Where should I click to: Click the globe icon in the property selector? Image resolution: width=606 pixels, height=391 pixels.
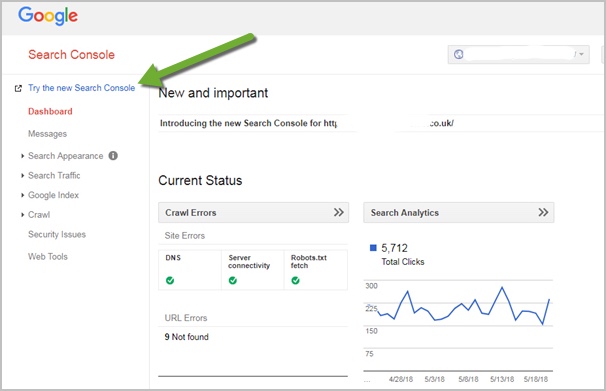458,54
